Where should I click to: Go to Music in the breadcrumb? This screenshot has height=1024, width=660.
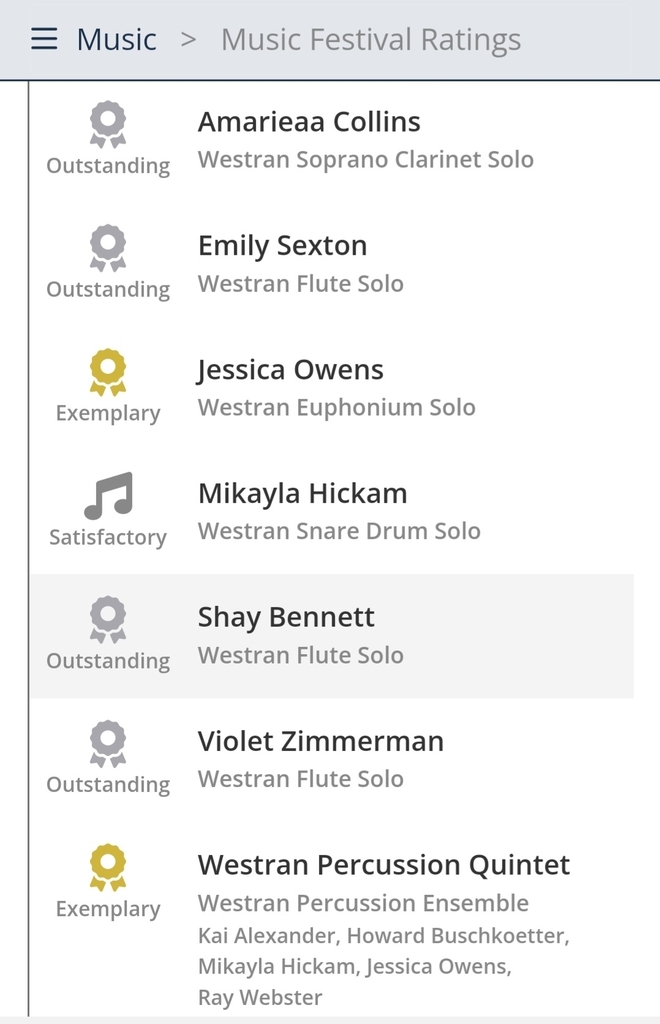116,39
